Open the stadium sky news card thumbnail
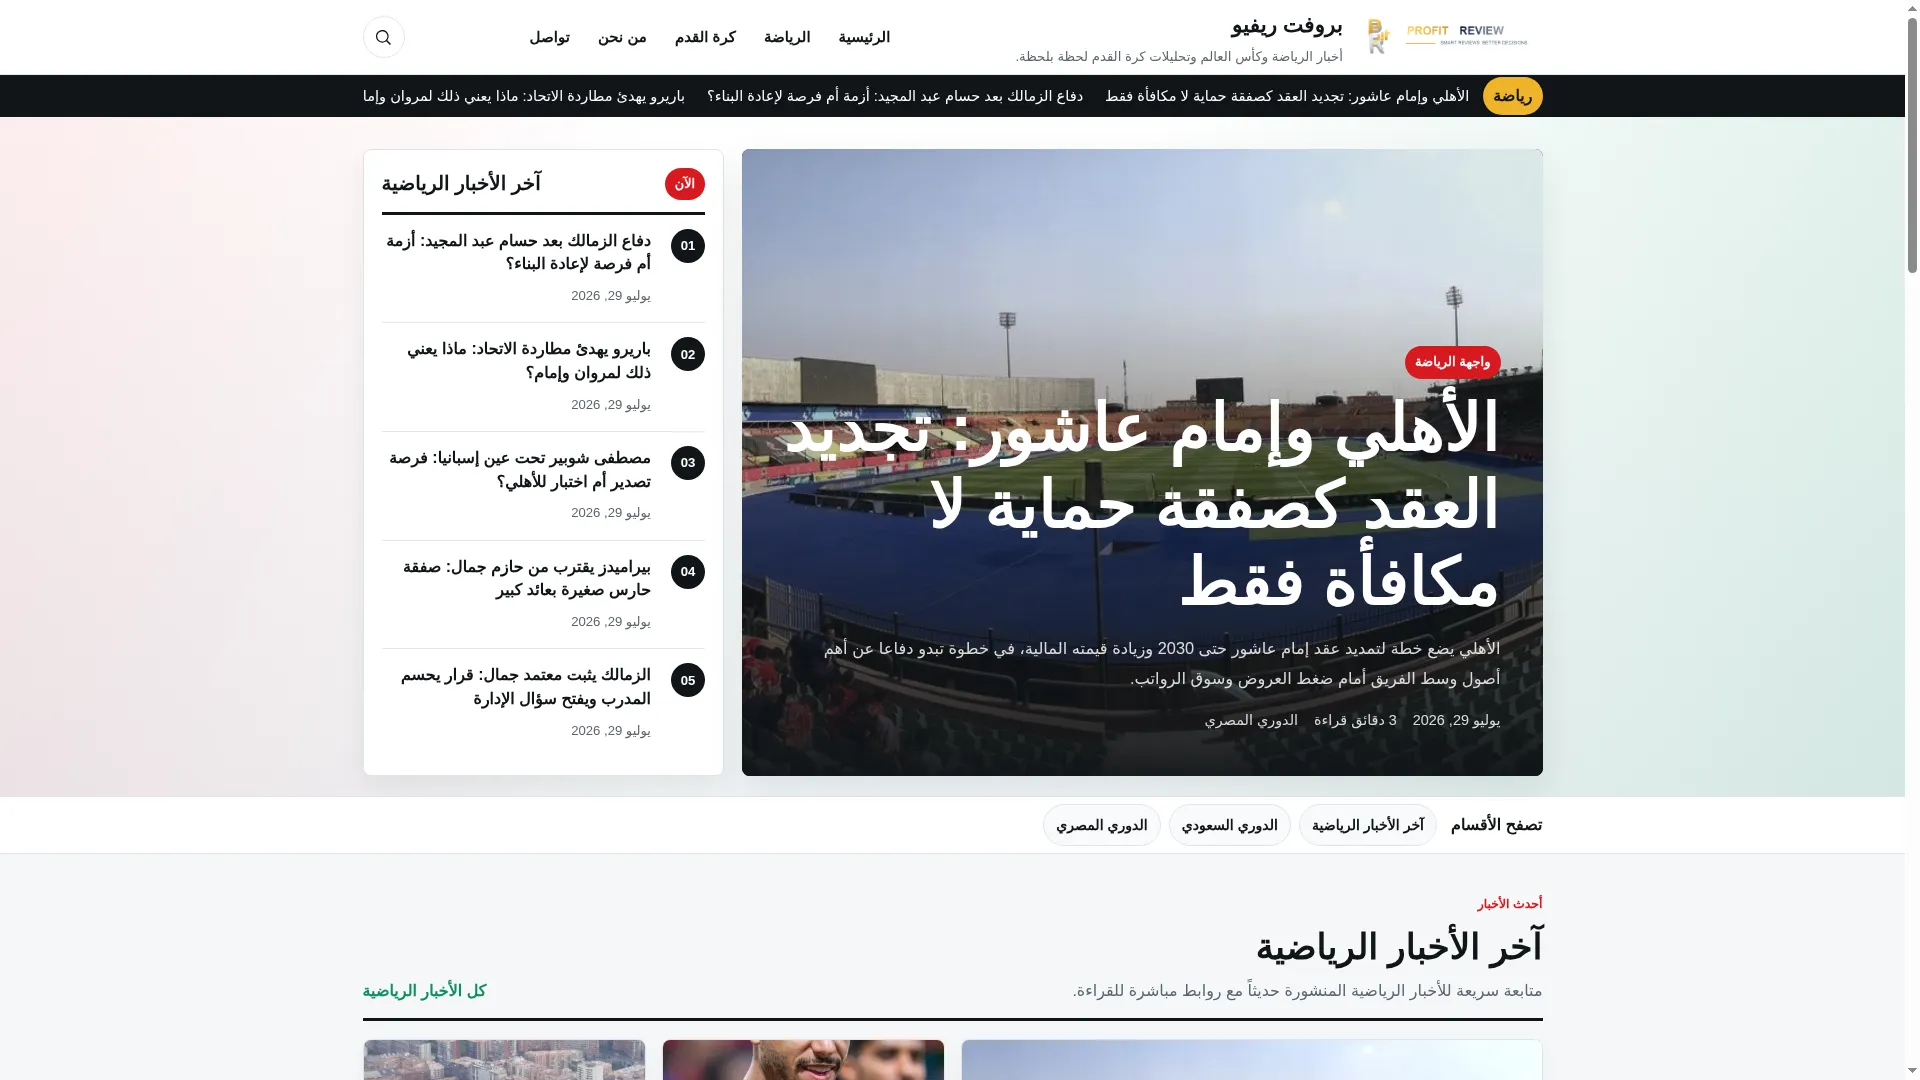Screen dimensions: 1920x1080 tap(1252, 1060)
